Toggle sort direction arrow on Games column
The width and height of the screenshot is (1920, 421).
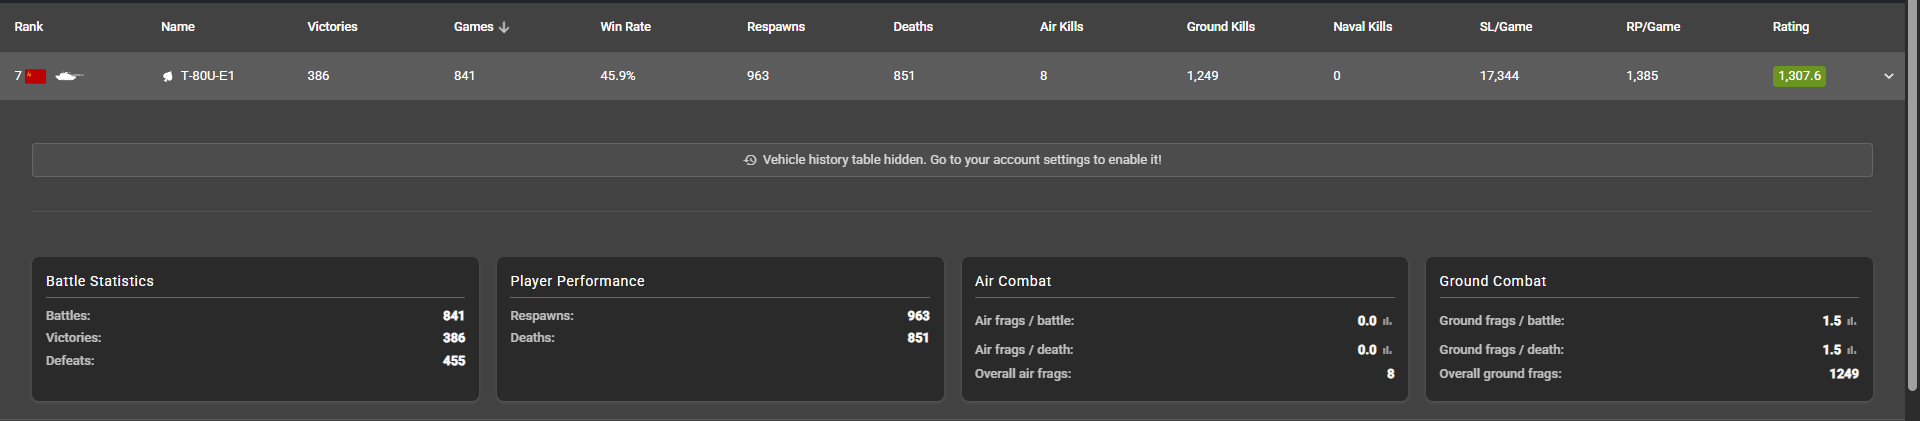point(504,27)
